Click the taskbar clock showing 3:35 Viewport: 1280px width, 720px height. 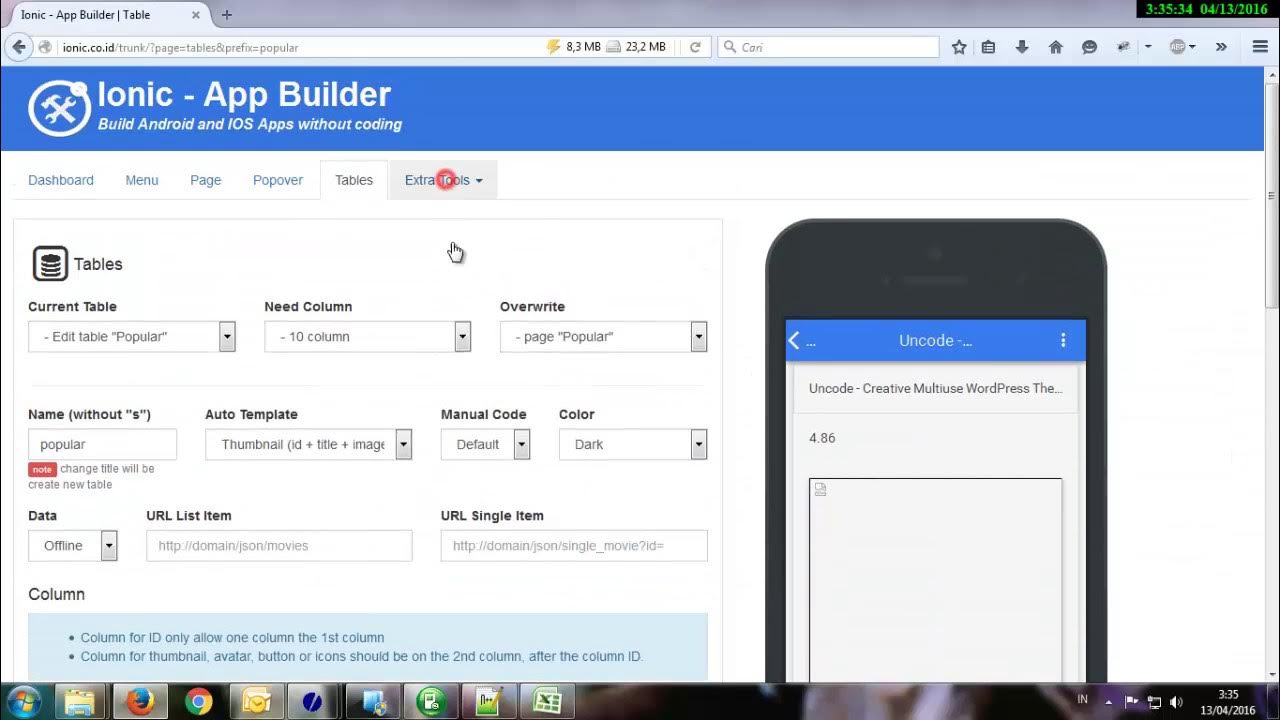pos(1229,702)
